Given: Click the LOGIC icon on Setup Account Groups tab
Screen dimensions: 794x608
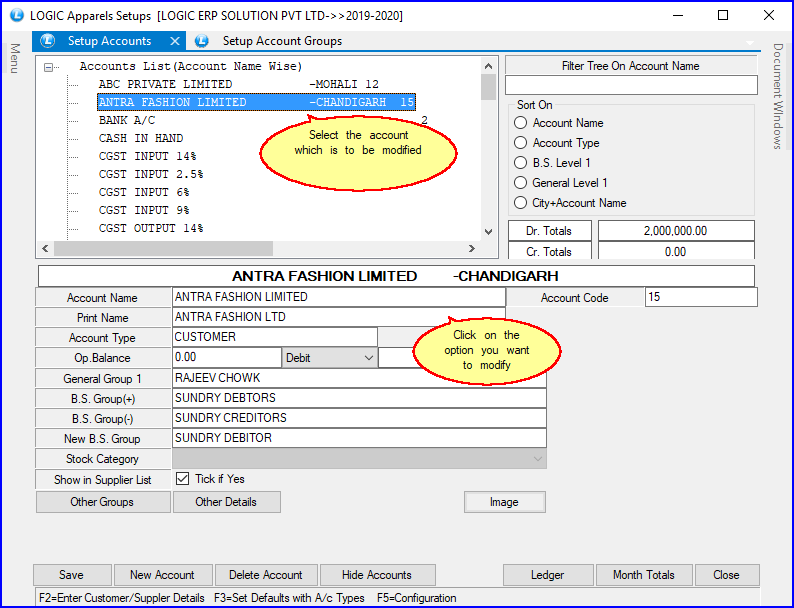Looking at the screenshot, I should (x=202, y=41).
